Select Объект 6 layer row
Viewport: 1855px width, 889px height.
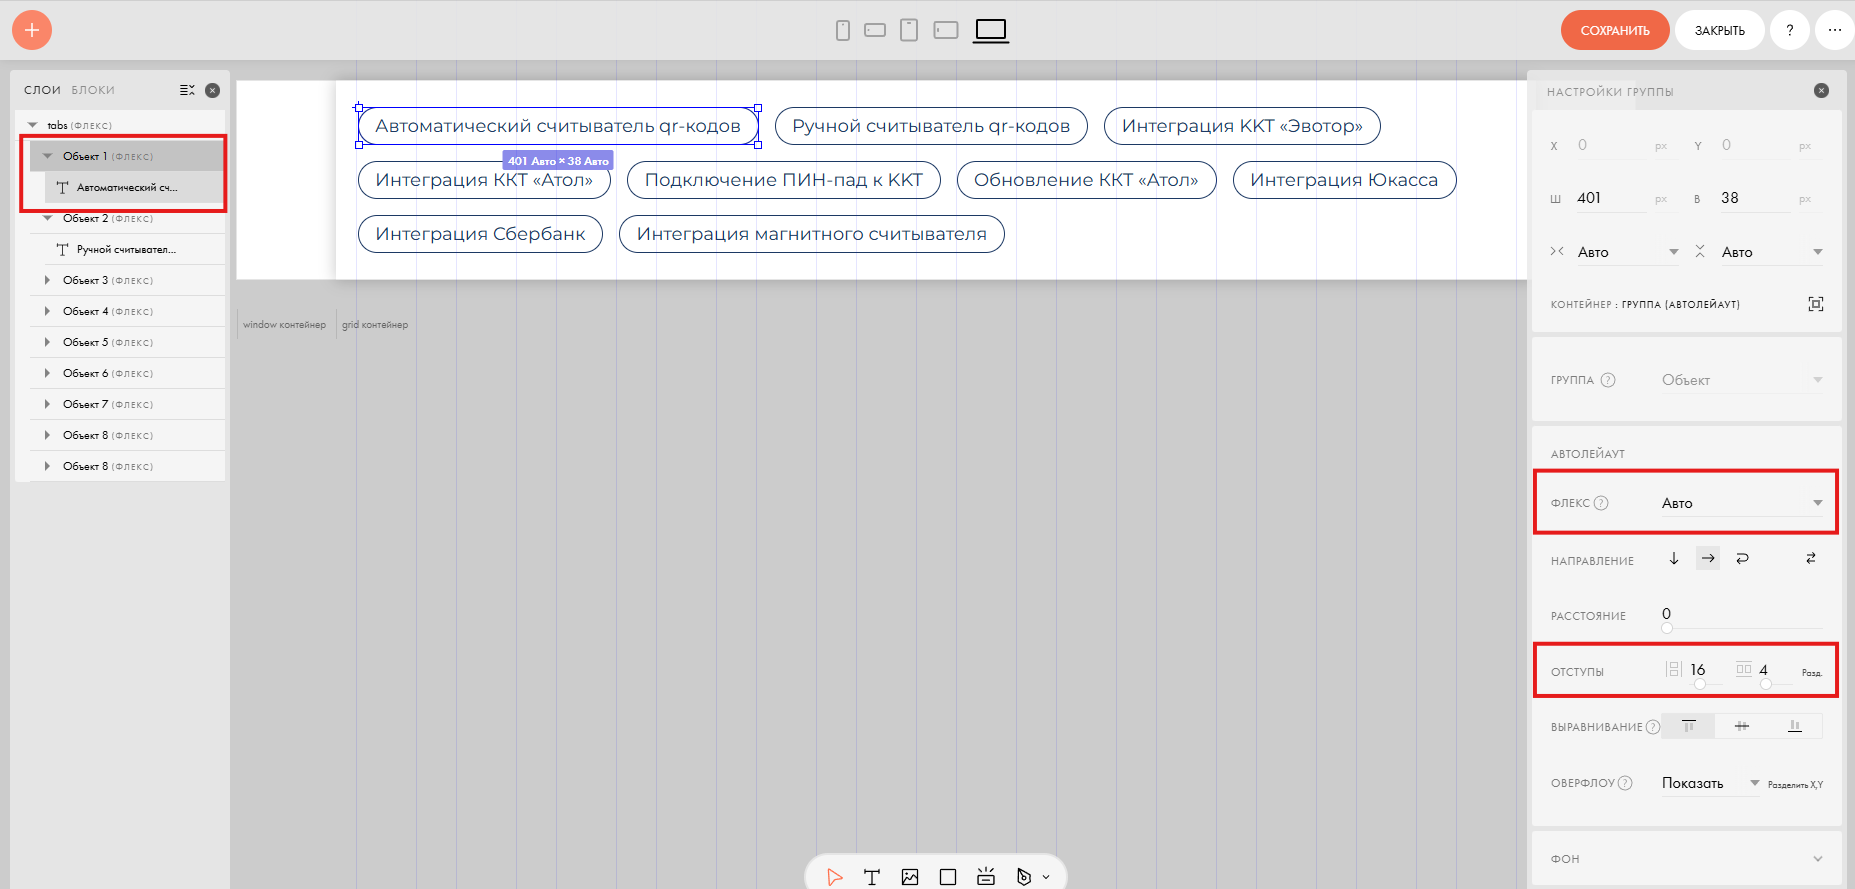pos(127,373)
